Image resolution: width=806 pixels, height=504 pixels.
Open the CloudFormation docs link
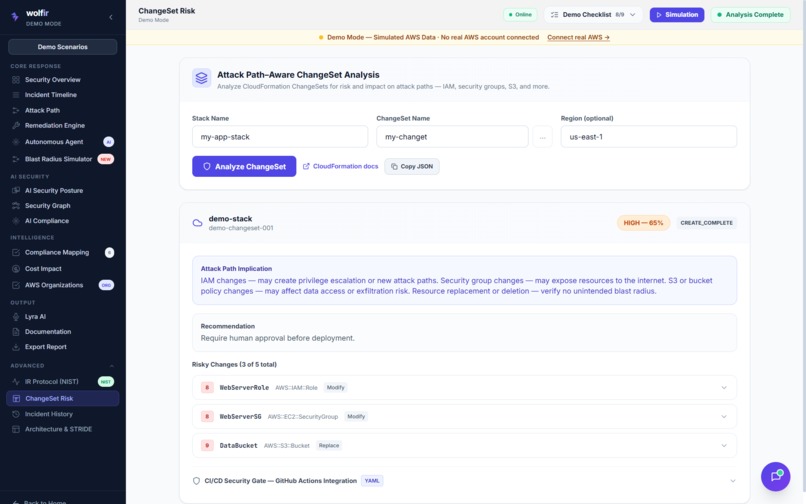[340, 166]
